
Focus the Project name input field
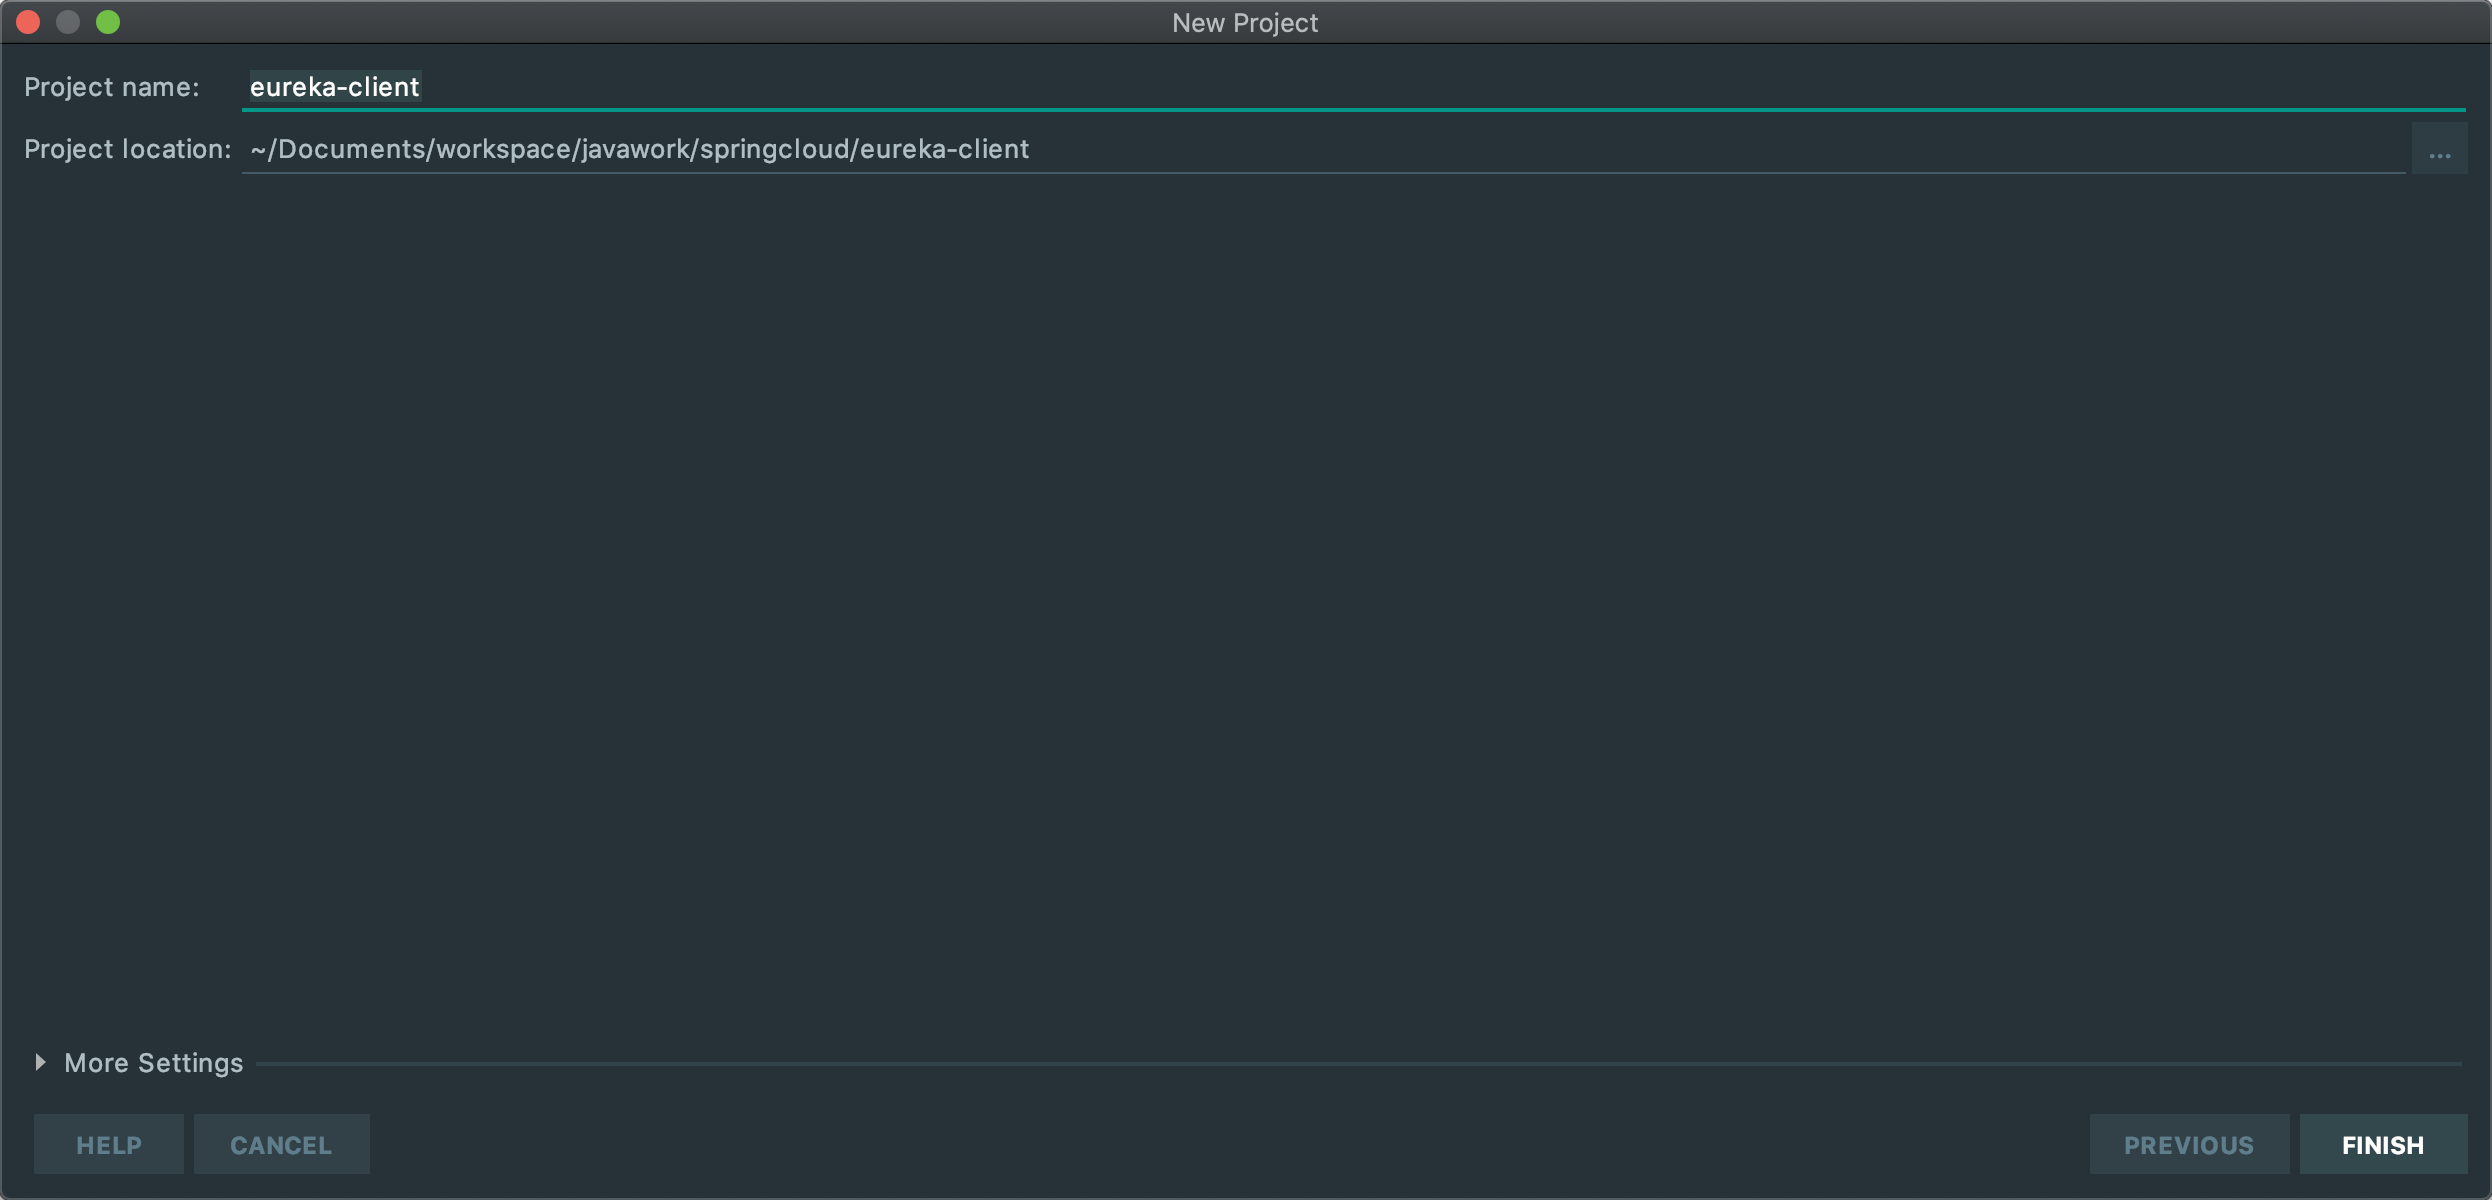[x=1350, y=87]
